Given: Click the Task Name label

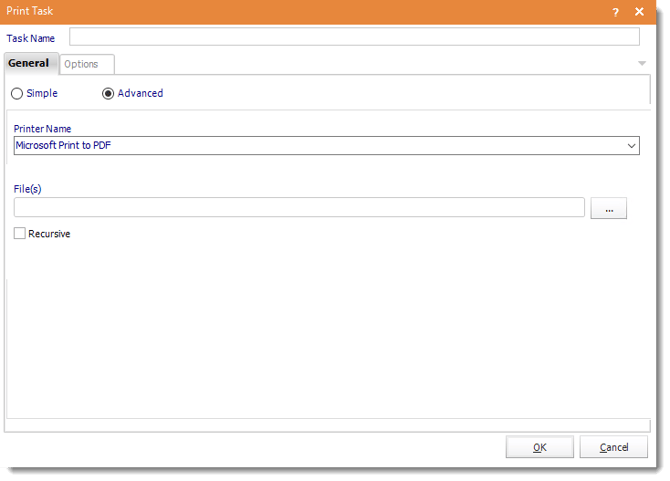Looking at the screenshot, I should pos(31,38).
